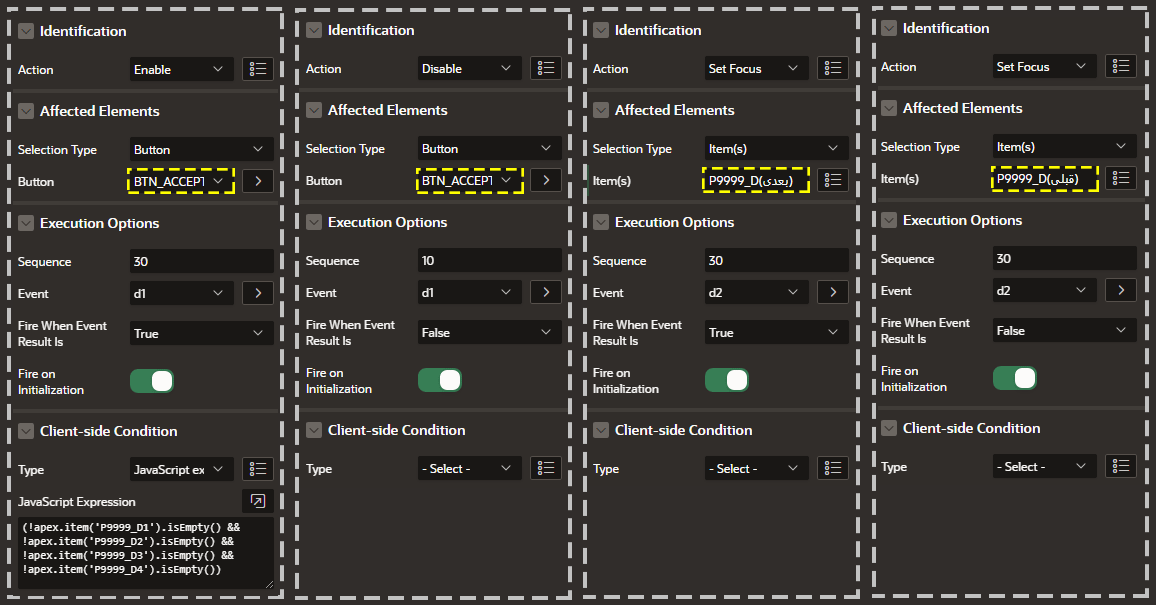The image size is (1156, 605).
Task: Click Sequence field in Set Focus False panel
Action: click(x=1065, y=259)
